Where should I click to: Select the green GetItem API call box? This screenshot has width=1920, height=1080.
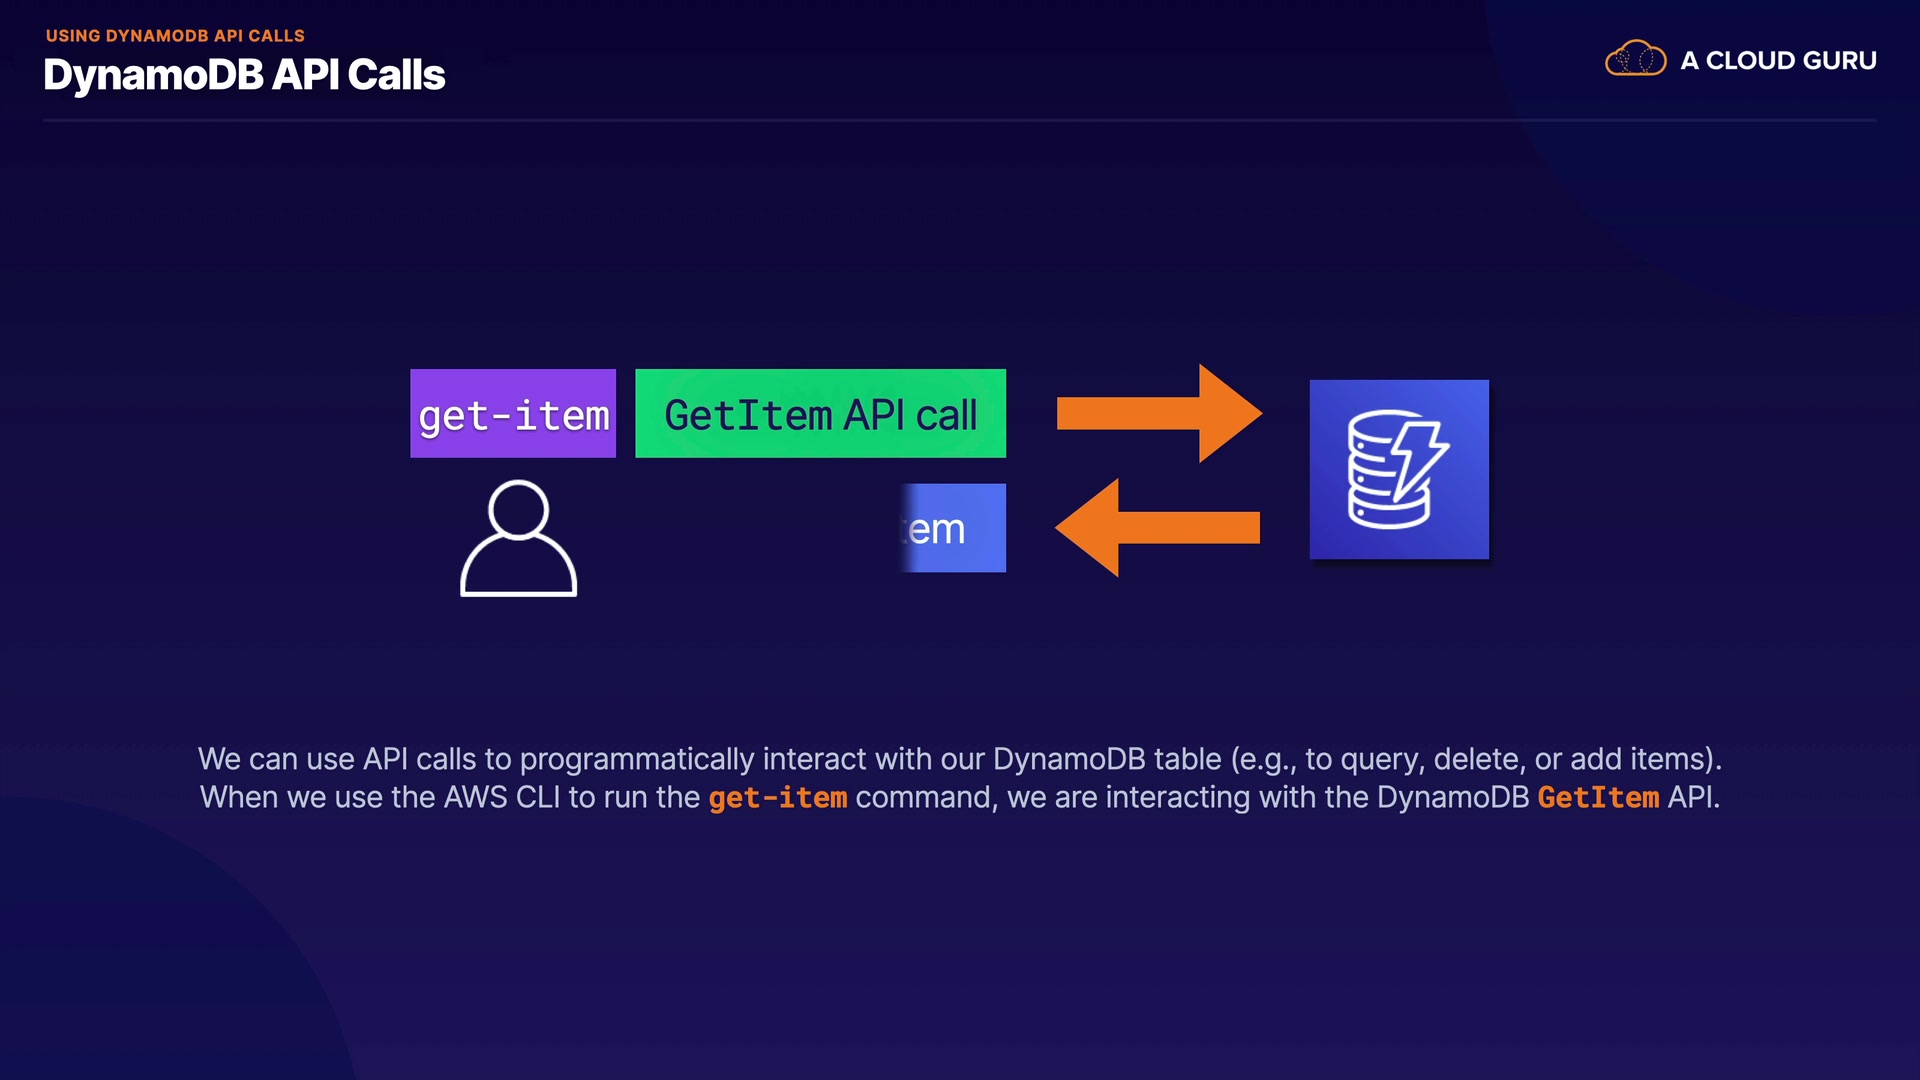820,414
